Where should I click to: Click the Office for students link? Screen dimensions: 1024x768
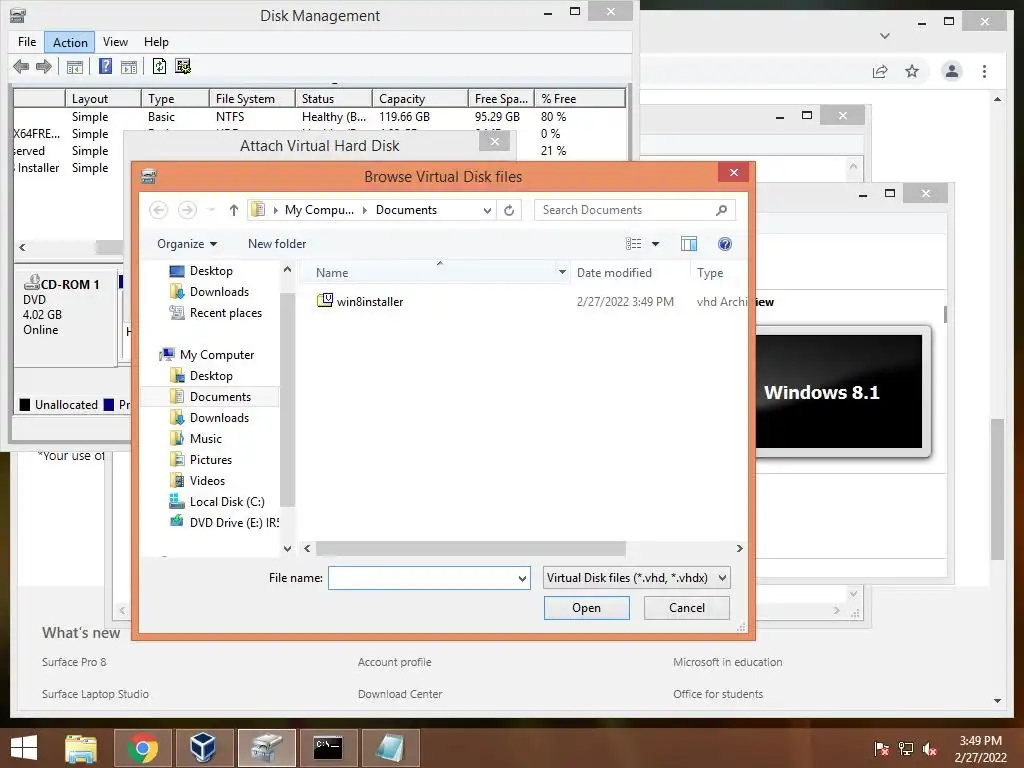(718, 694)
